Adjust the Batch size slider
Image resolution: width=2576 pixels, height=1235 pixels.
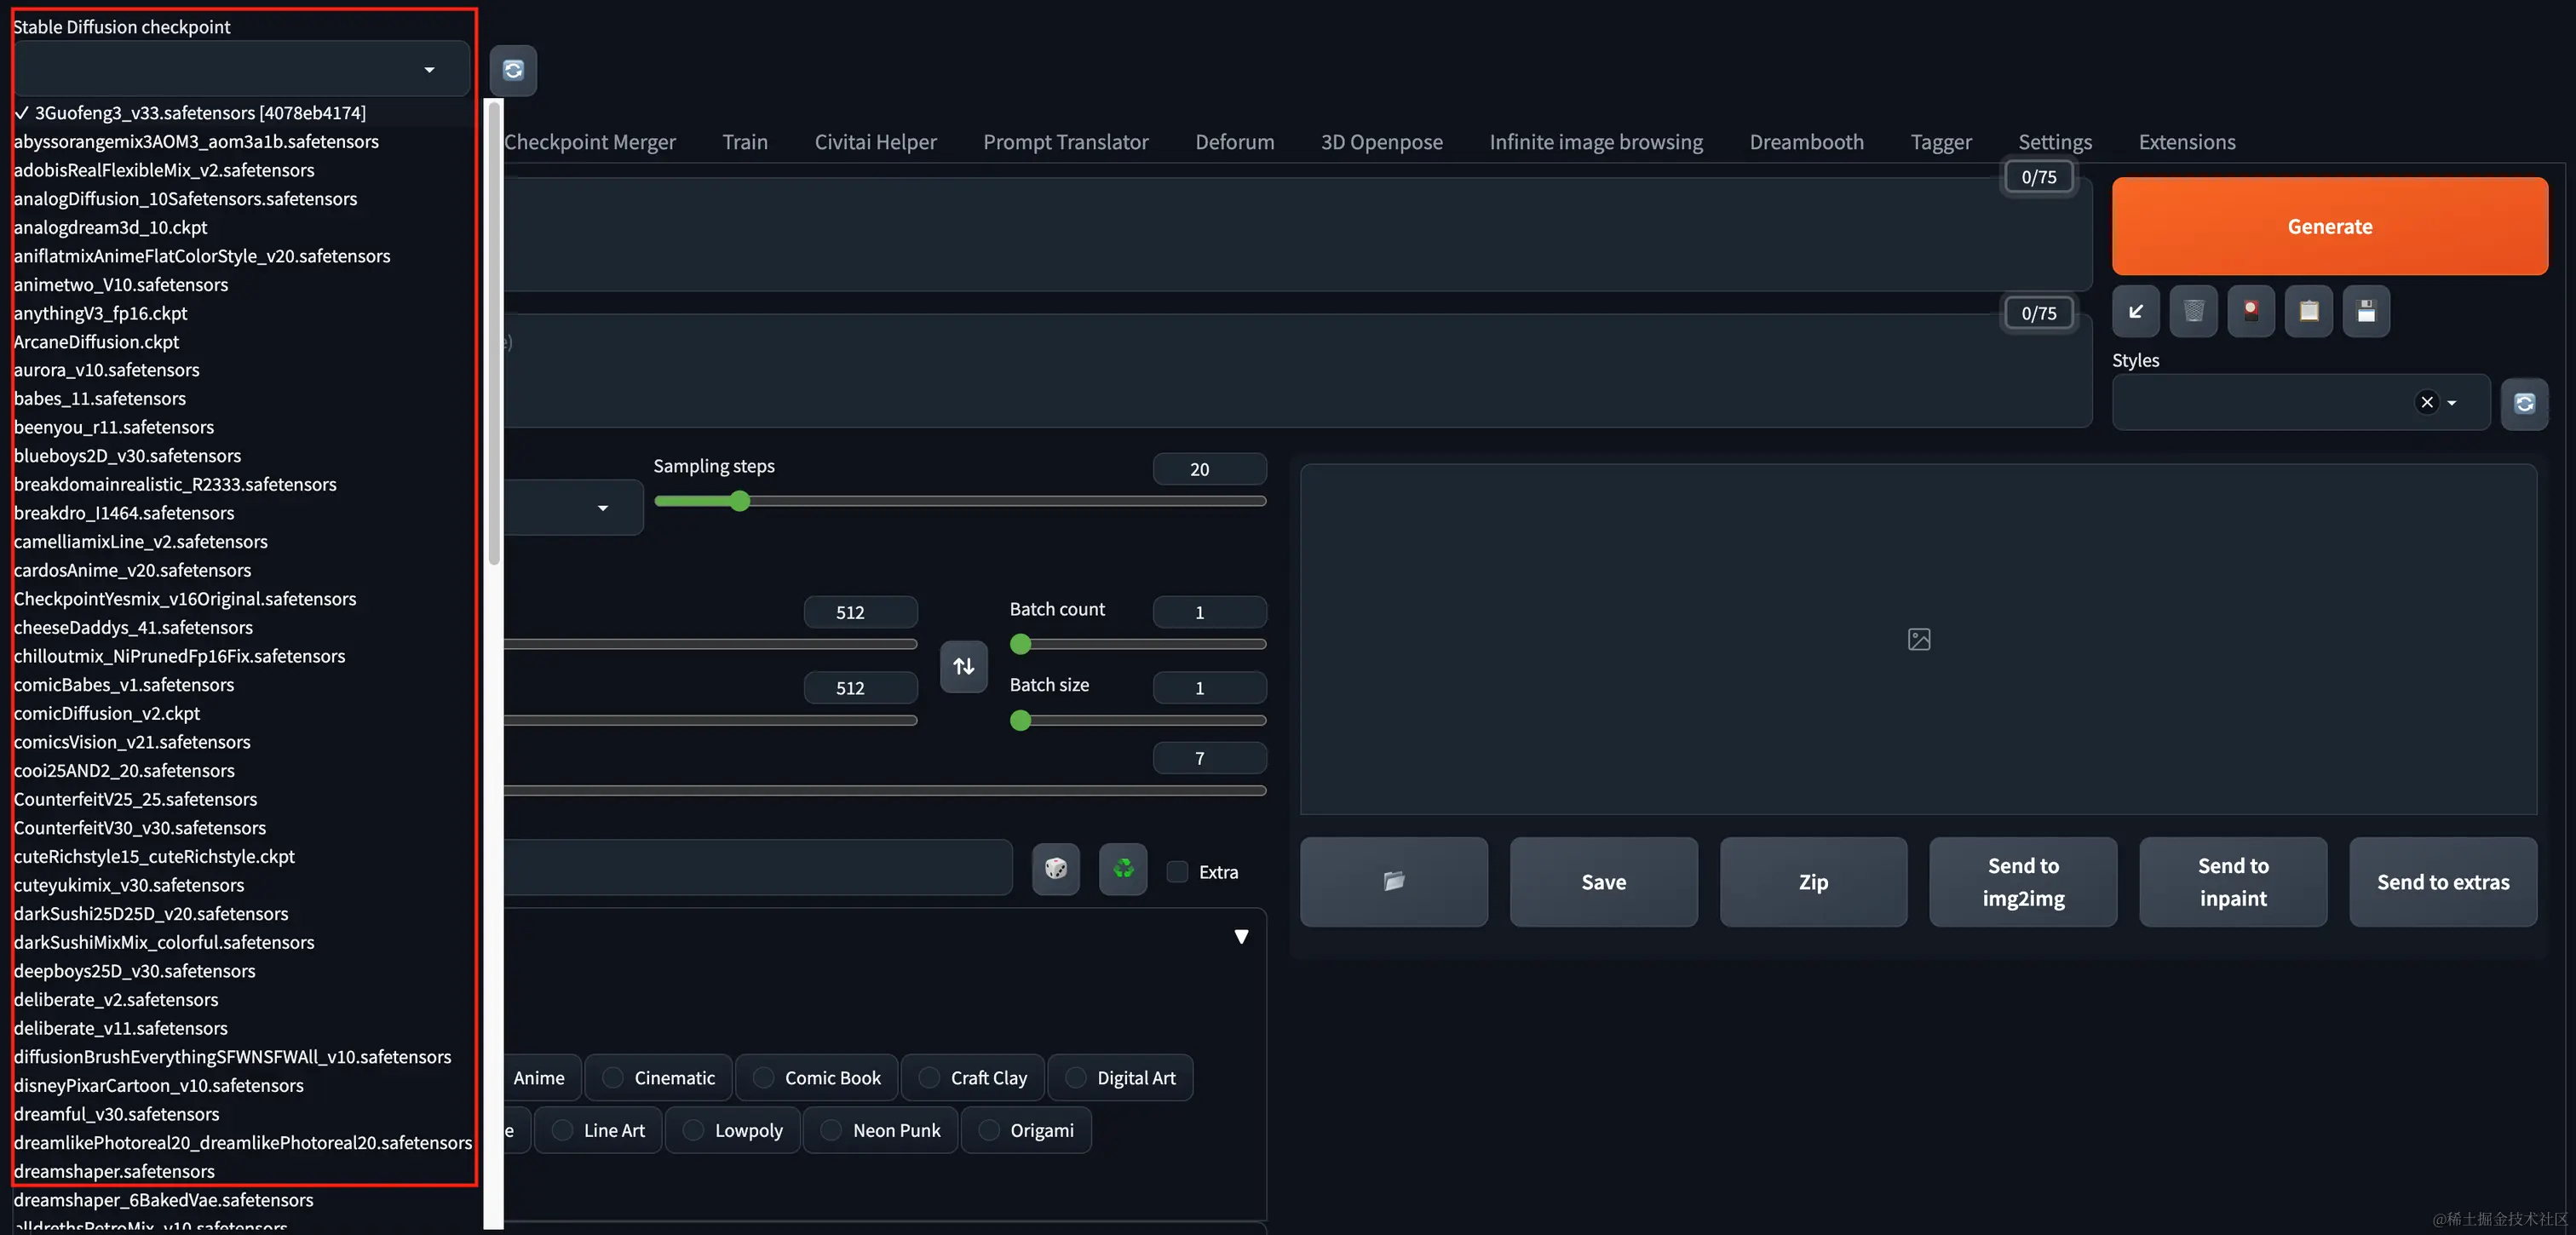pyautogui.click(x=1138, y=720)
